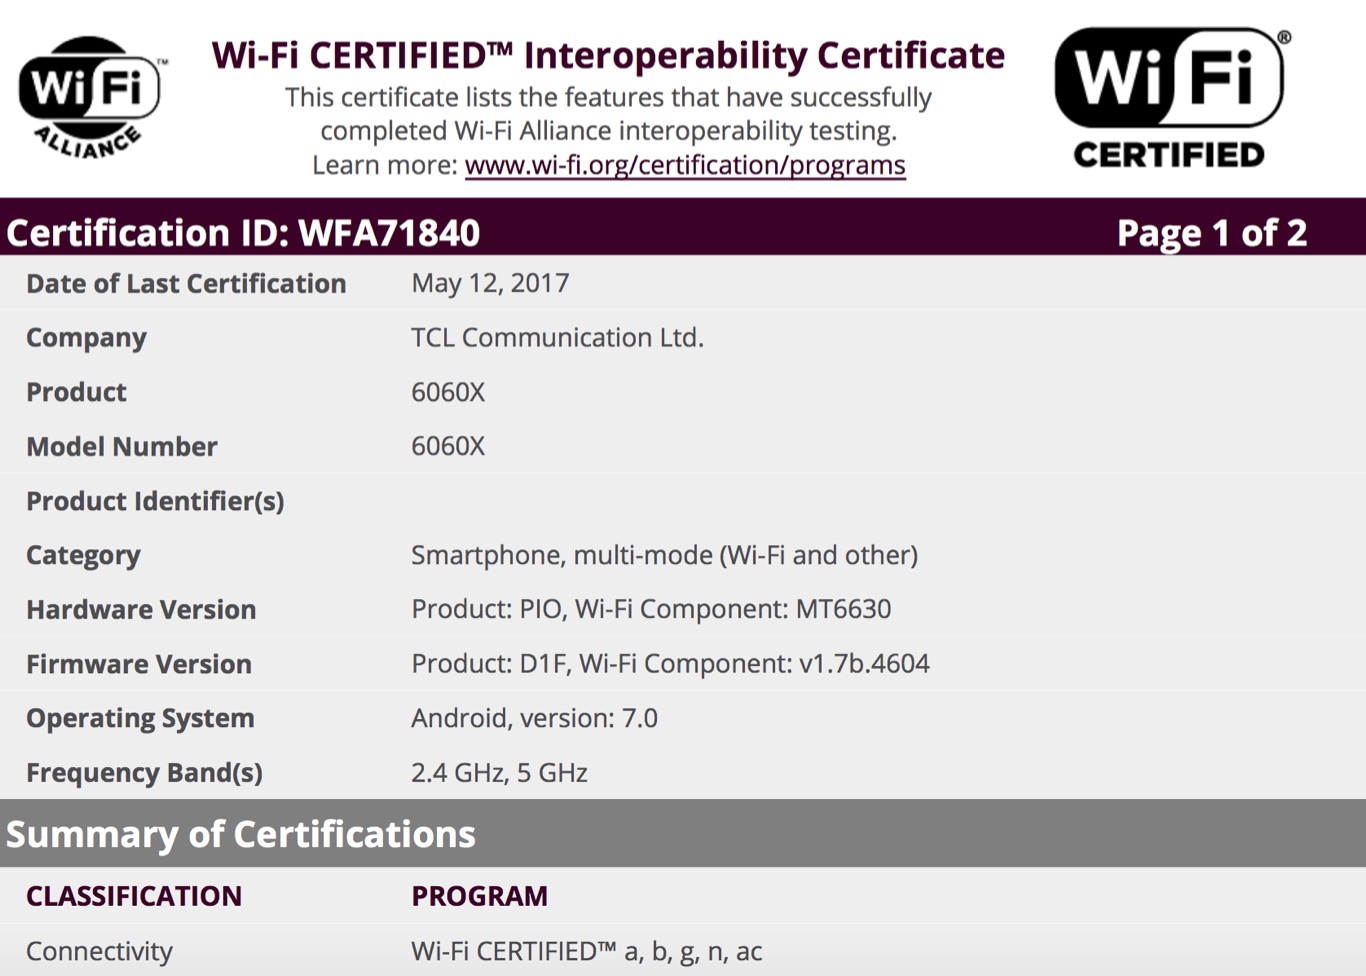Select the Frequency Band(s) label
The image size is (1366, 976).
point(144,773)
